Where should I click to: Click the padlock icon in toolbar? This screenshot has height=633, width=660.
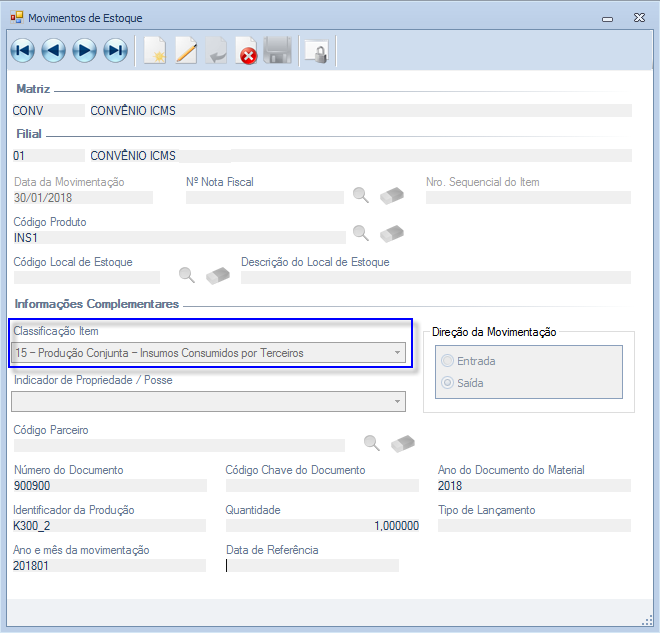316,51
